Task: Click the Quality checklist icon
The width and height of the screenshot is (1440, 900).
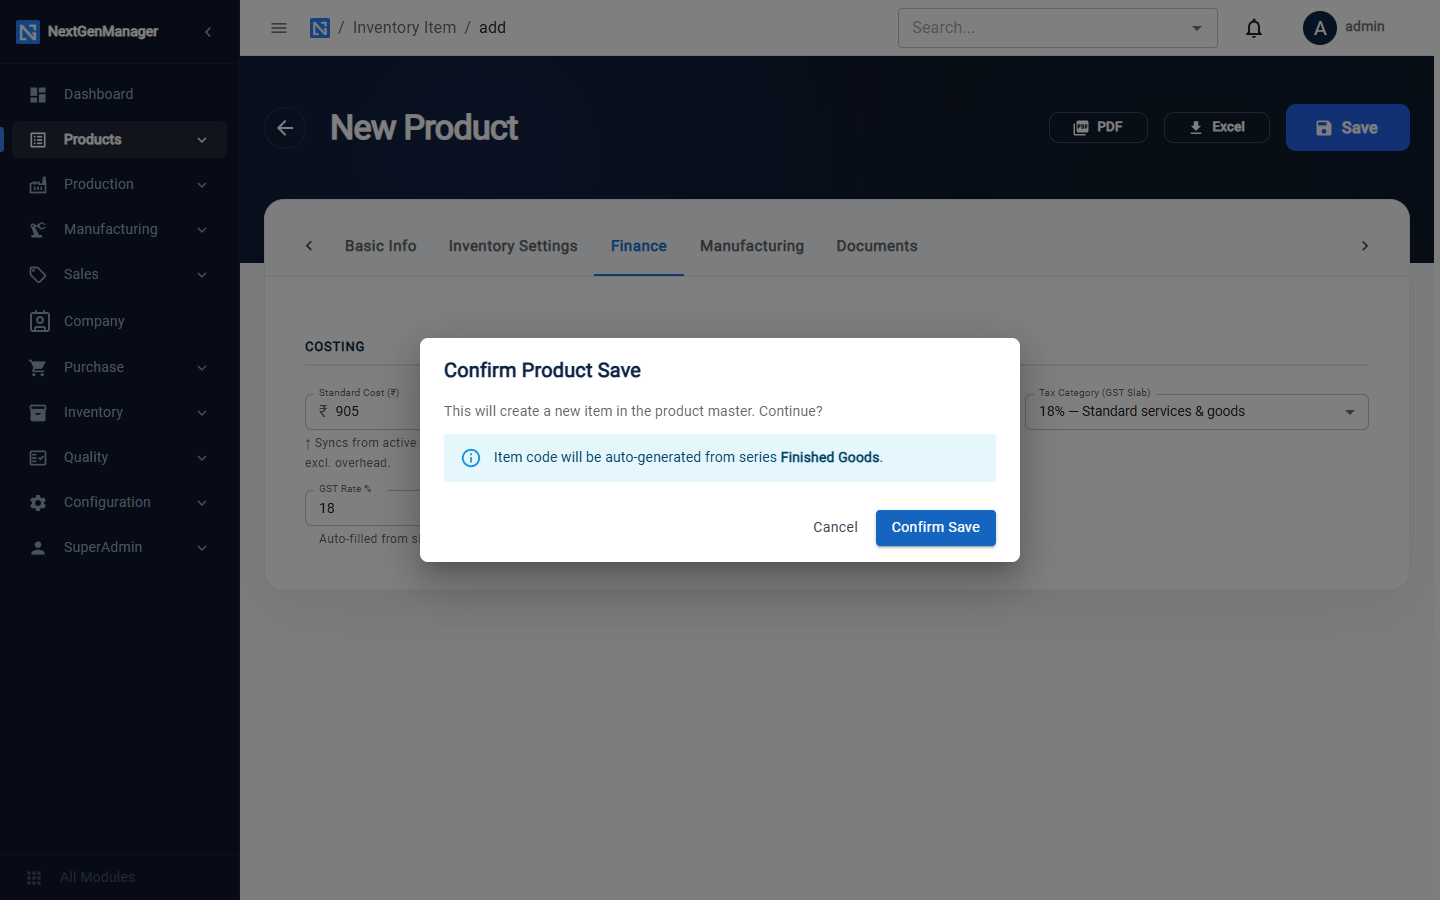Action: coord(38,458)
